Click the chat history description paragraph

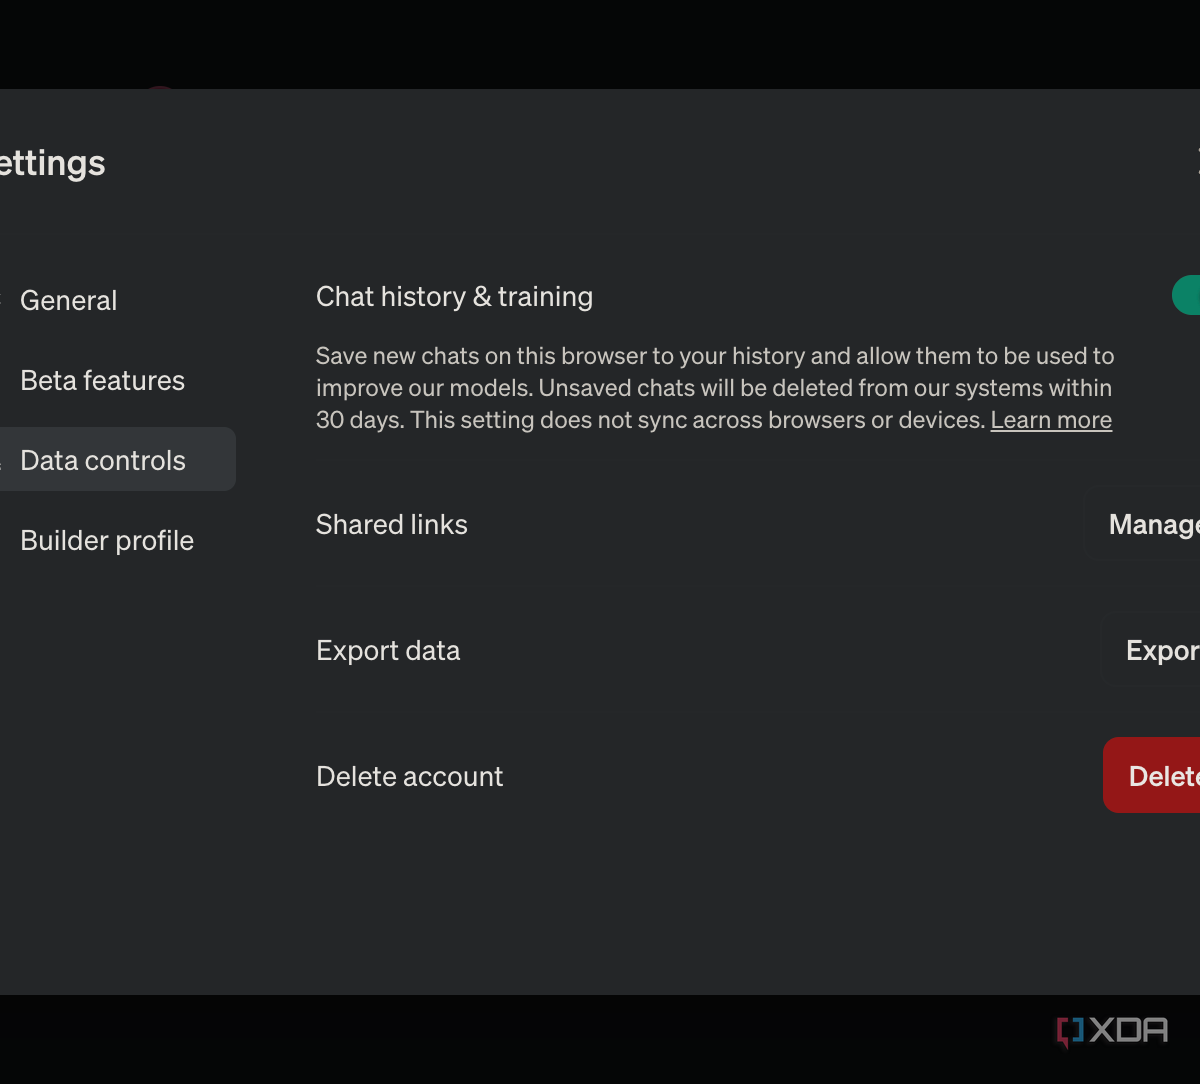point(714,387)
